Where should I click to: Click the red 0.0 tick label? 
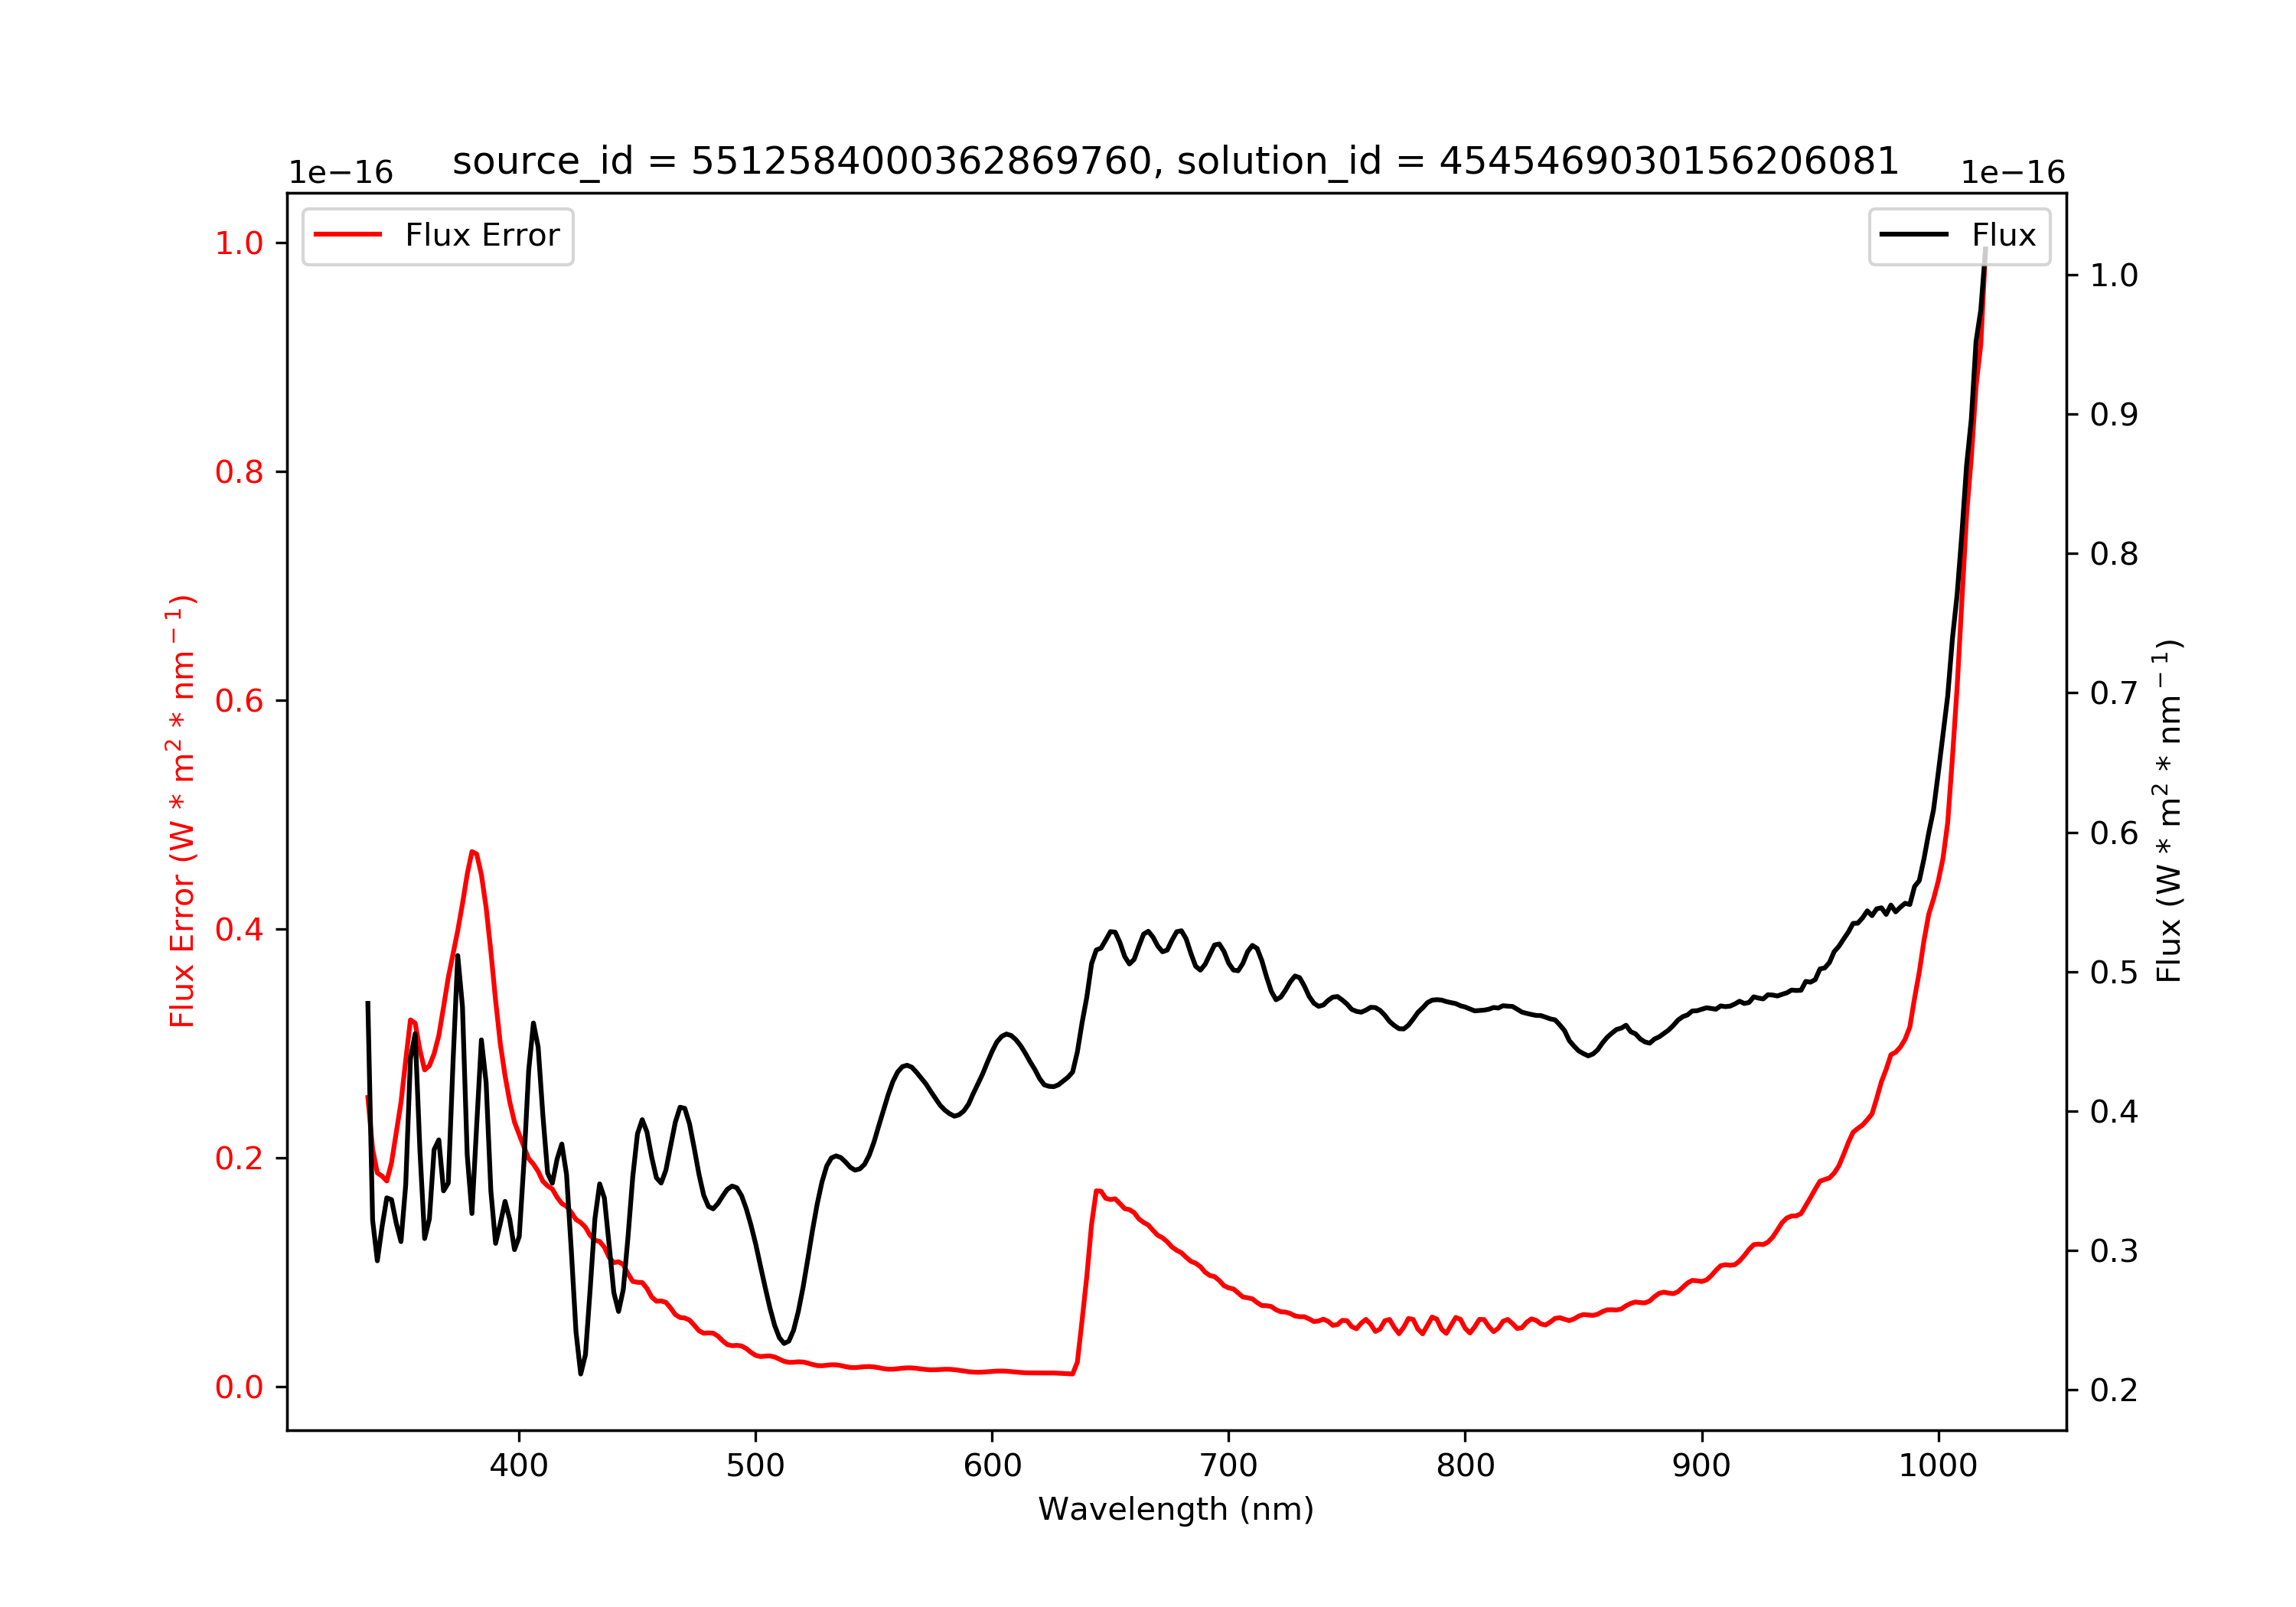(239, 1387)
